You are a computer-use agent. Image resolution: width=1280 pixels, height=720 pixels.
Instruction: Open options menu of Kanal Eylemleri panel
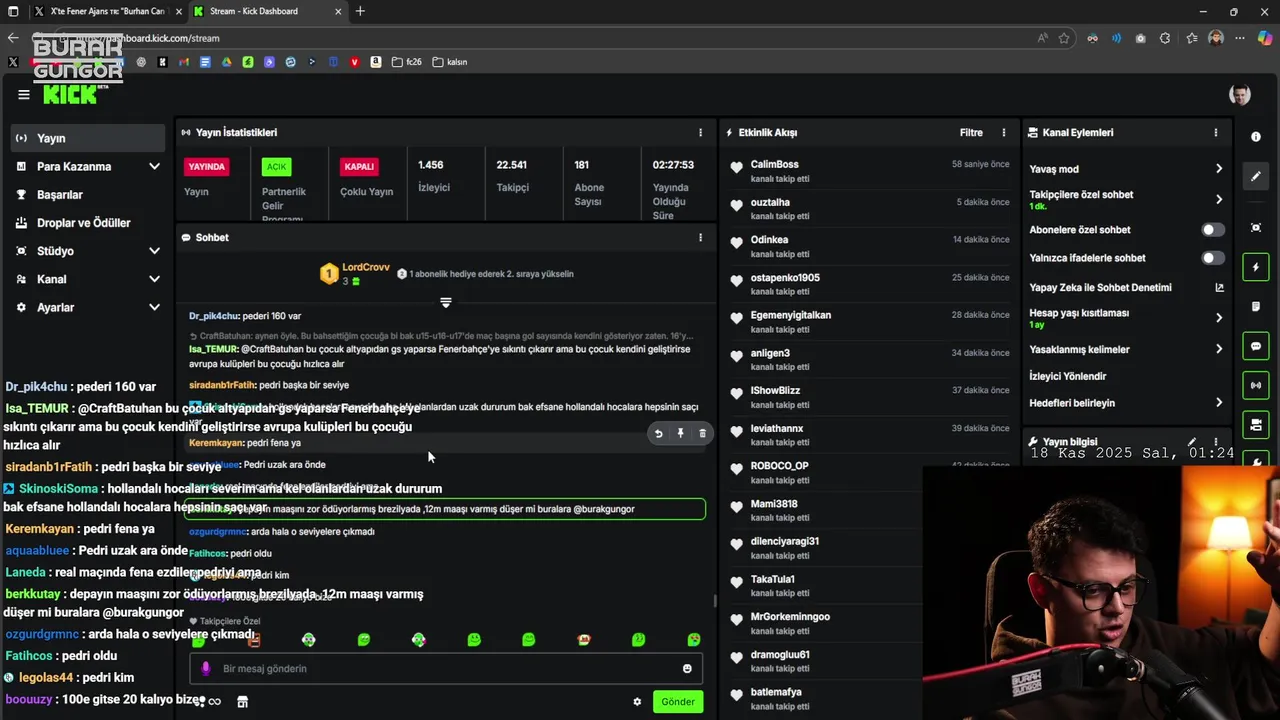(x=1216, y=132)
